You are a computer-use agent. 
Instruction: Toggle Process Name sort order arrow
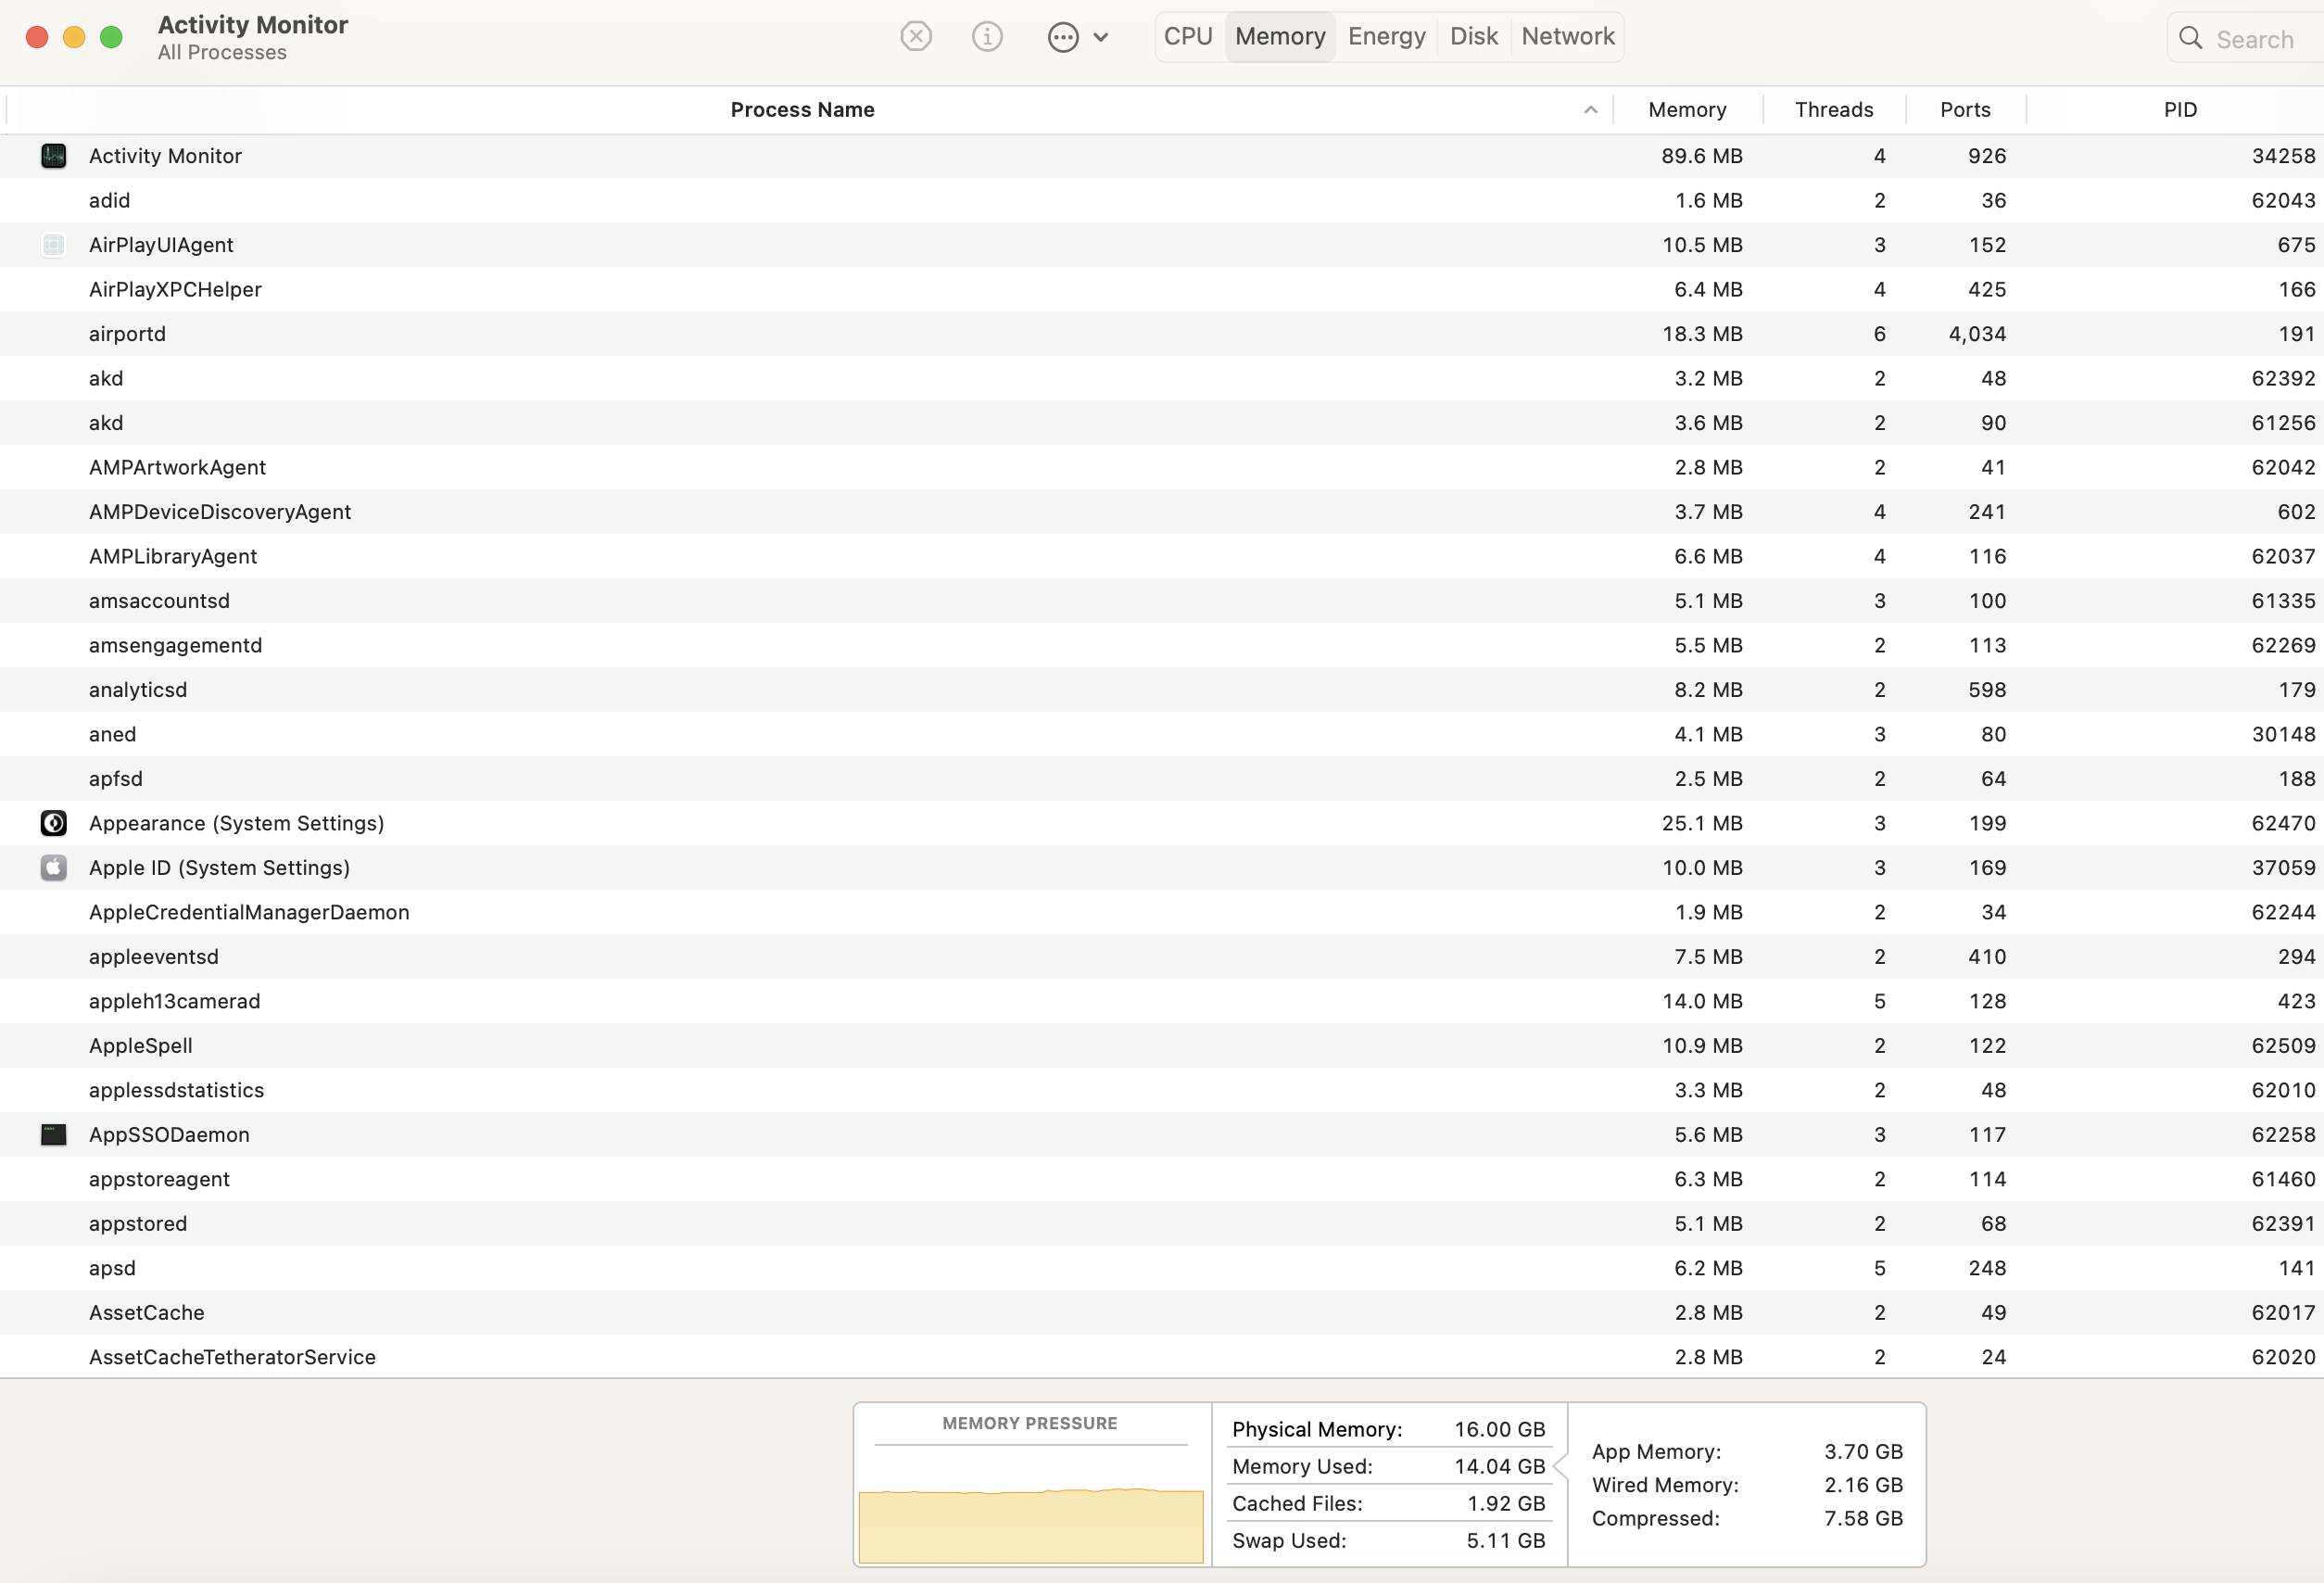click(1590, 110)
